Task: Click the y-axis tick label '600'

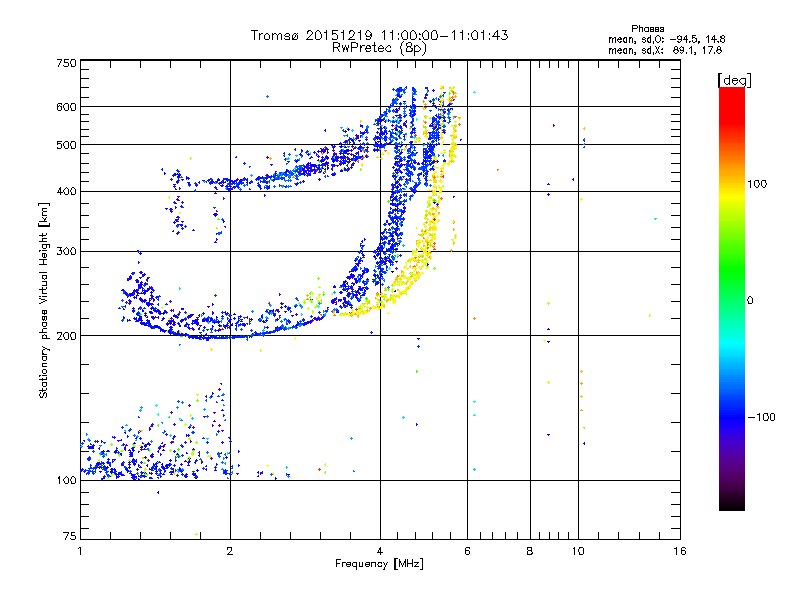Action: point(66,107)
